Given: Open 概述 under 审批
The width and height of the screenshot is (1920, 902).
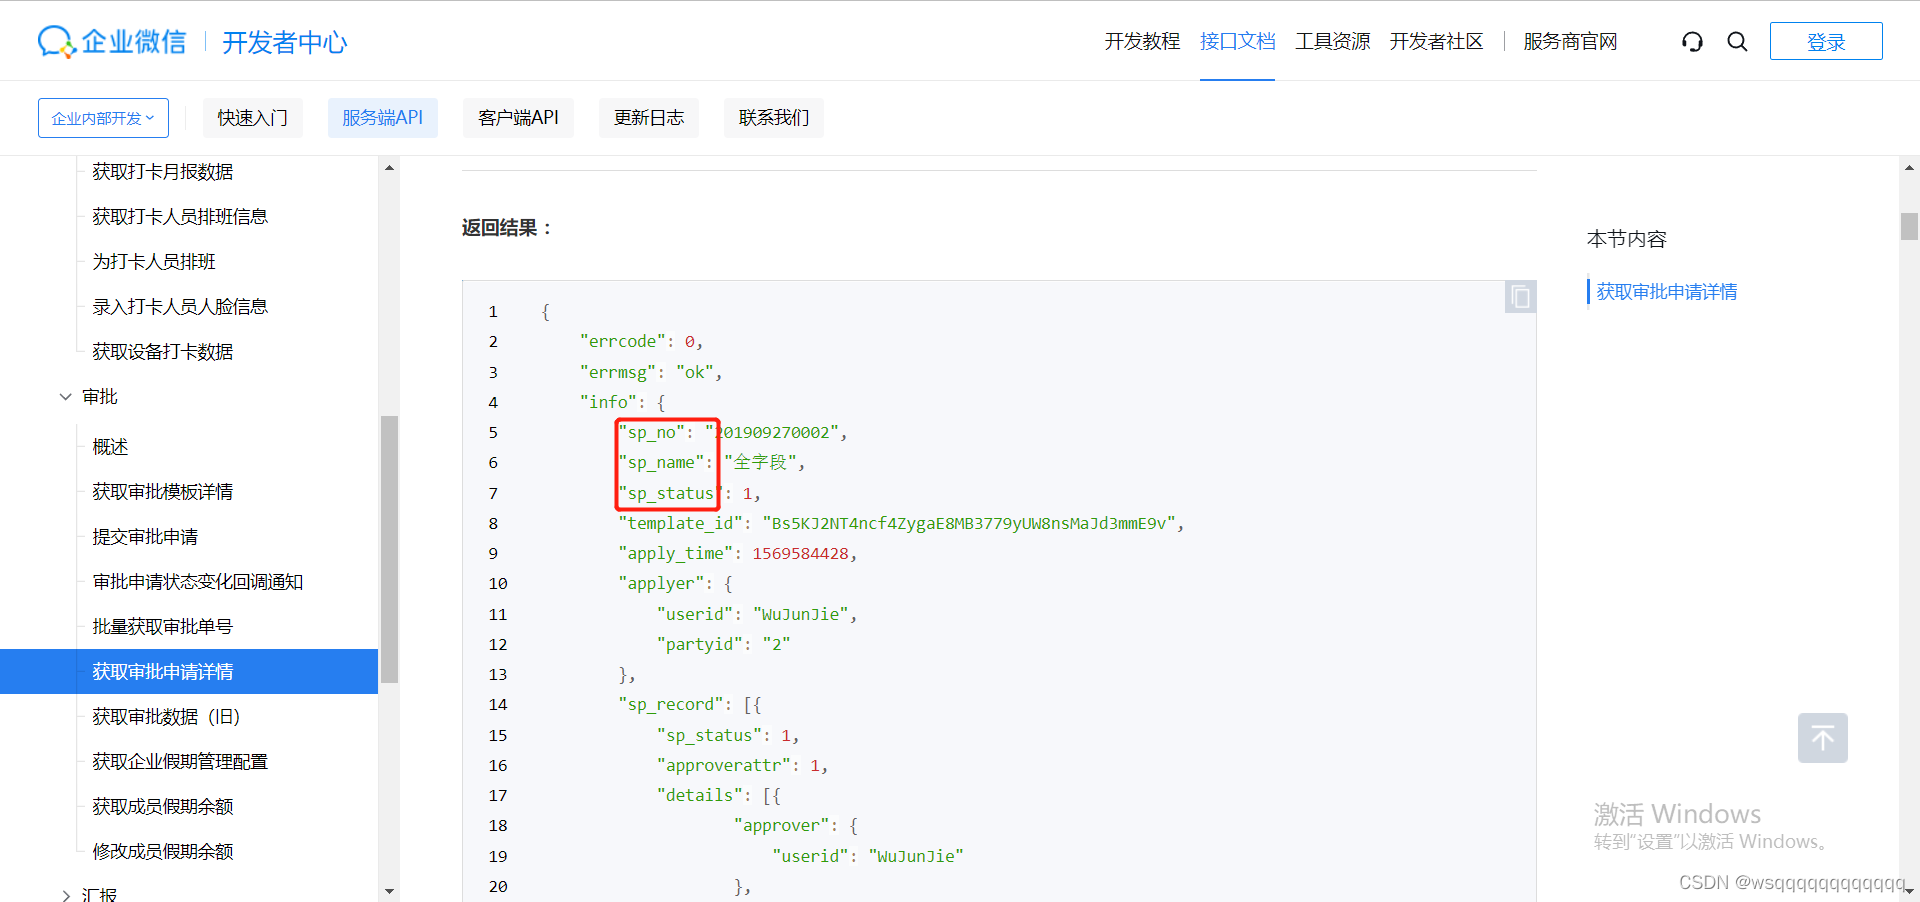Looking at the screenshot, I should pos(110,447).
